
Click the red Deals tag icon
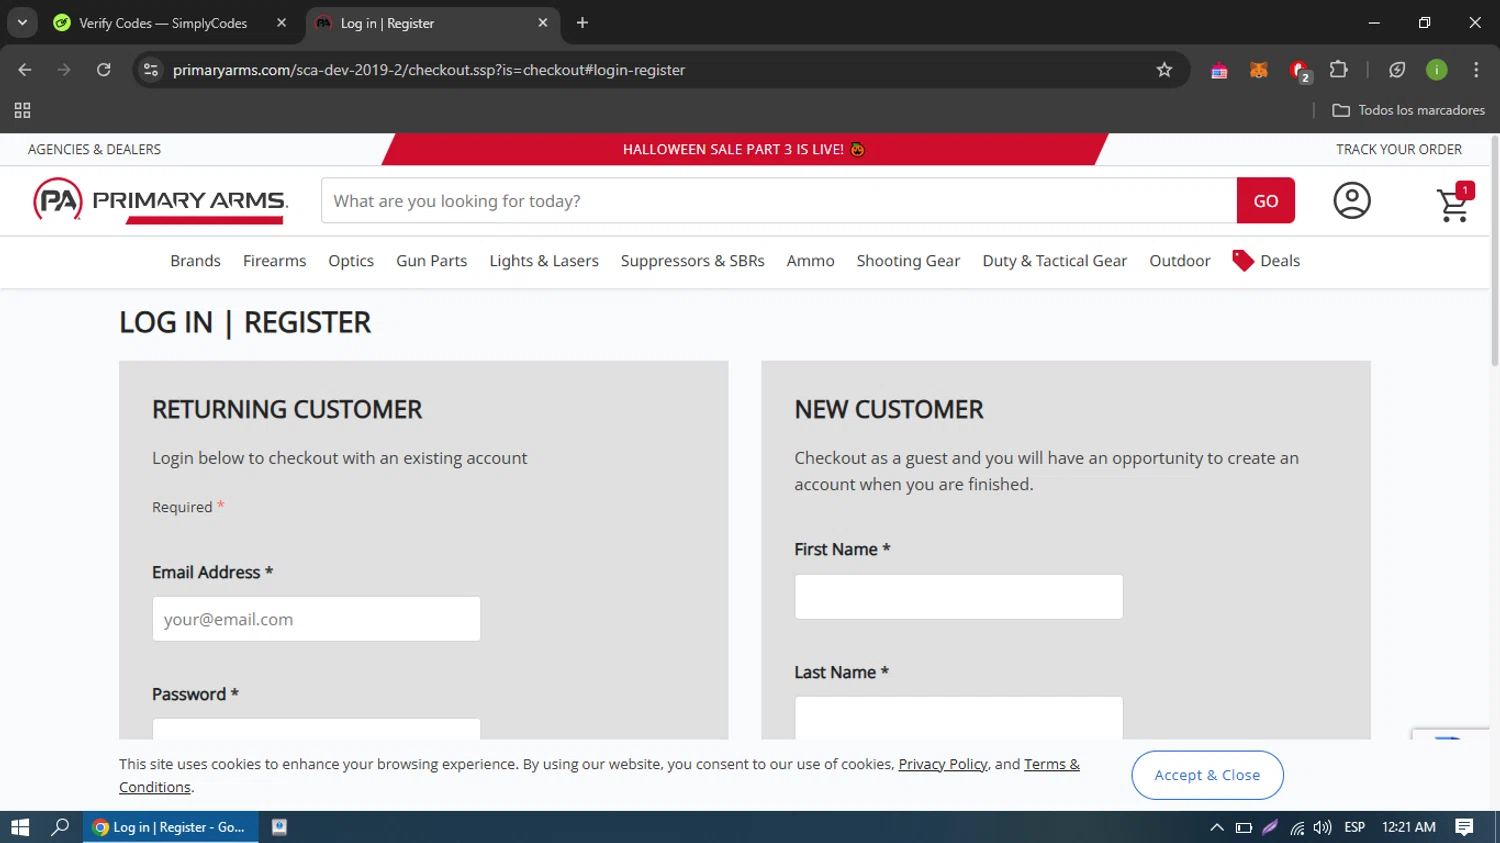pos(1243,261)
